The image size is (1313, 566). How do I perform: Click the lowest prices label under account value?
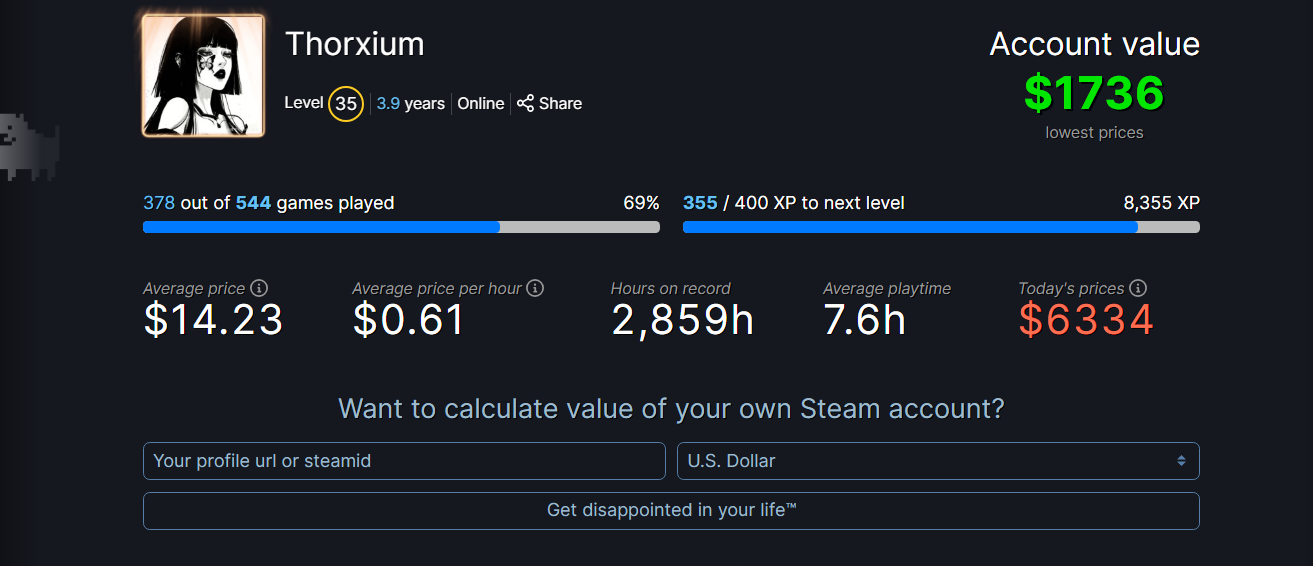(x=1094, y=132)
